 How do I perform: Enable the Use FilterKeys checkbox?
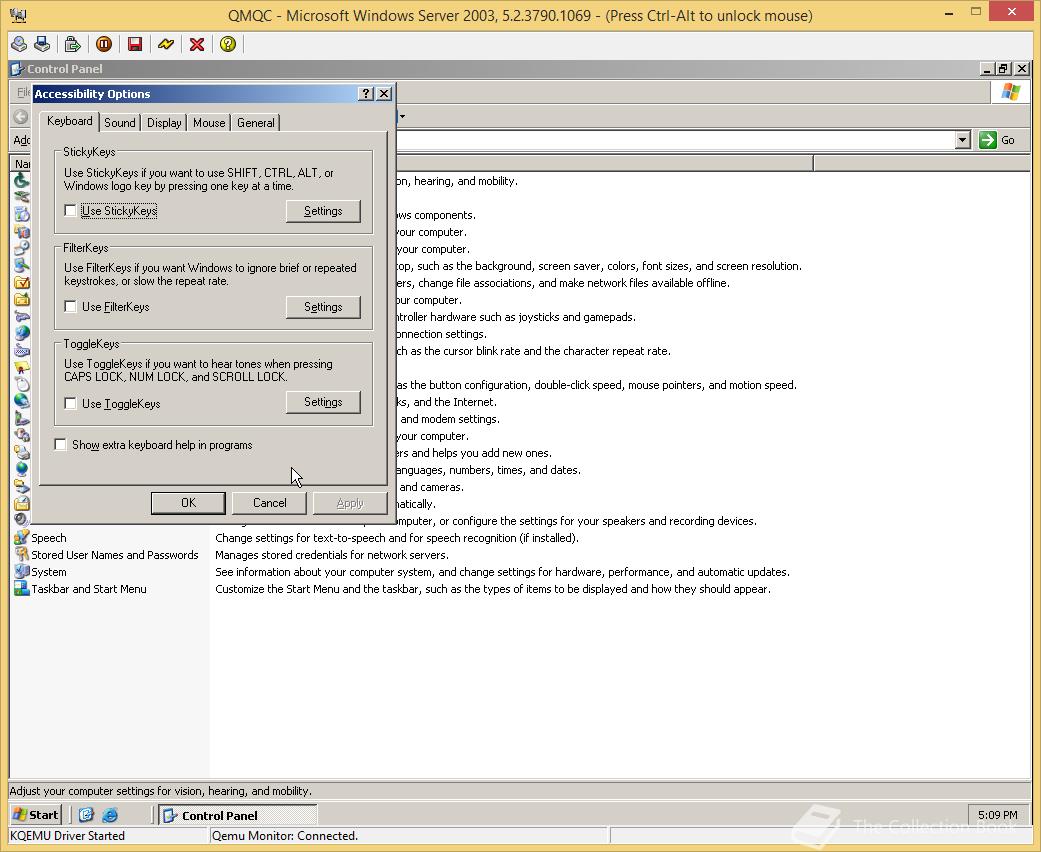[70, 306]
